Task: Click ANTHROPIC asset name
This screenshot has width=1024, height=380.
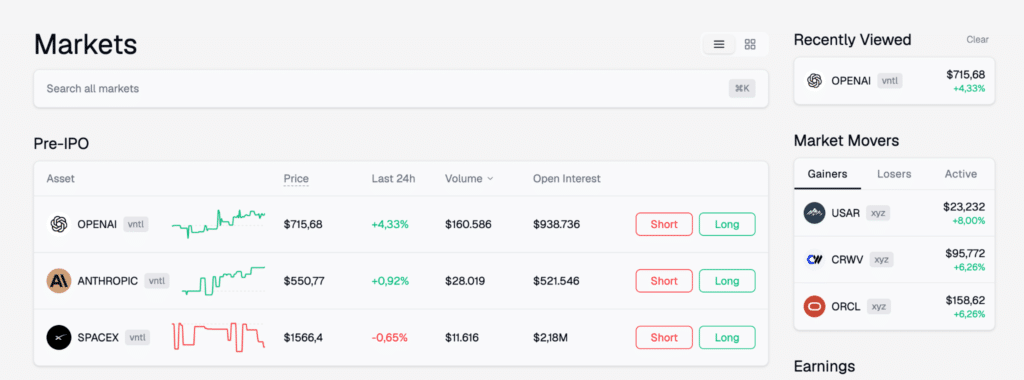Action: [108, 281]
